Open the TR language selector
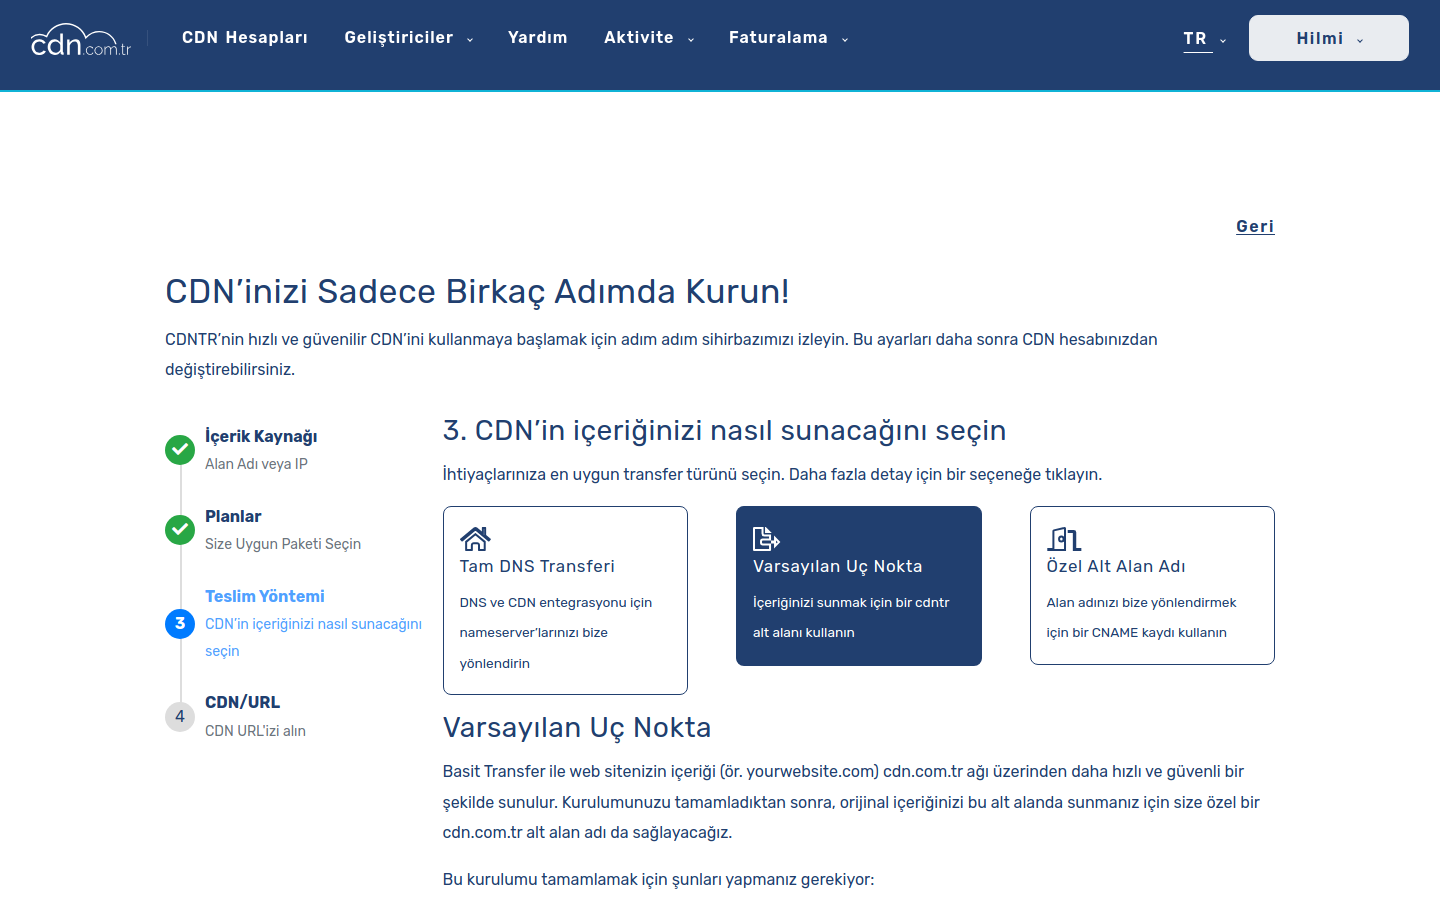Image resolution: width=1440 pixels, height=900 pixels. (1204, 39)
